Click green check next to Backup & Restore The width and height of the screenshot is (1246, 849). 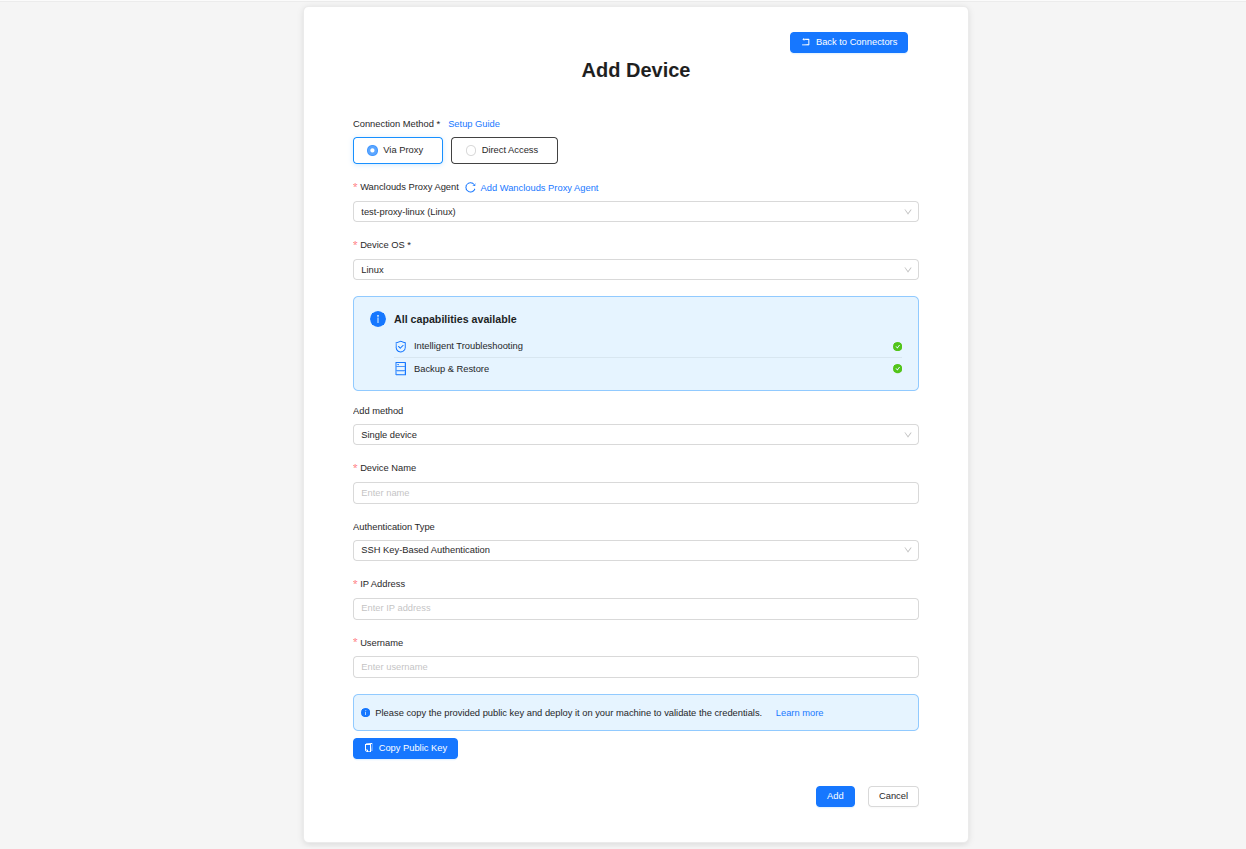[897, 369]
